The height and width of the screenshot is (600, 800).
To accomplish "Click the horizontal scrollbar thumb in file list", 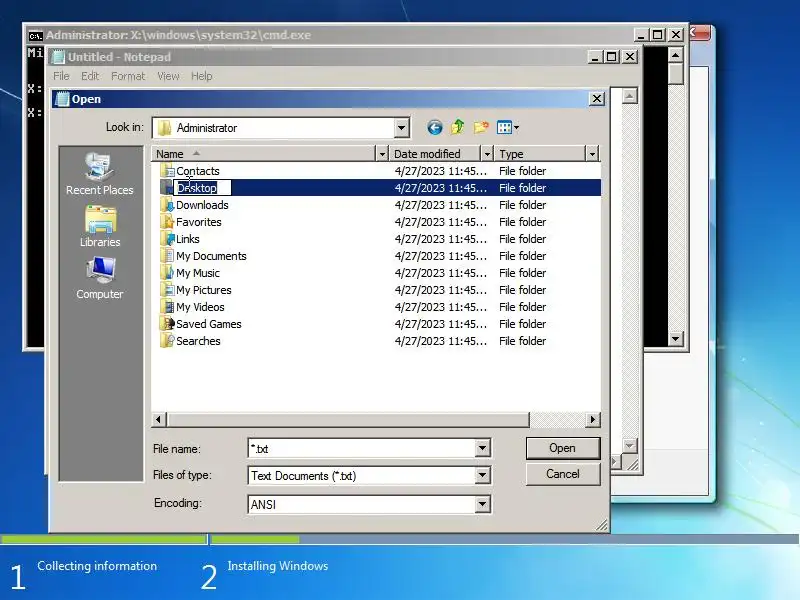I will [x=348, y=419].
